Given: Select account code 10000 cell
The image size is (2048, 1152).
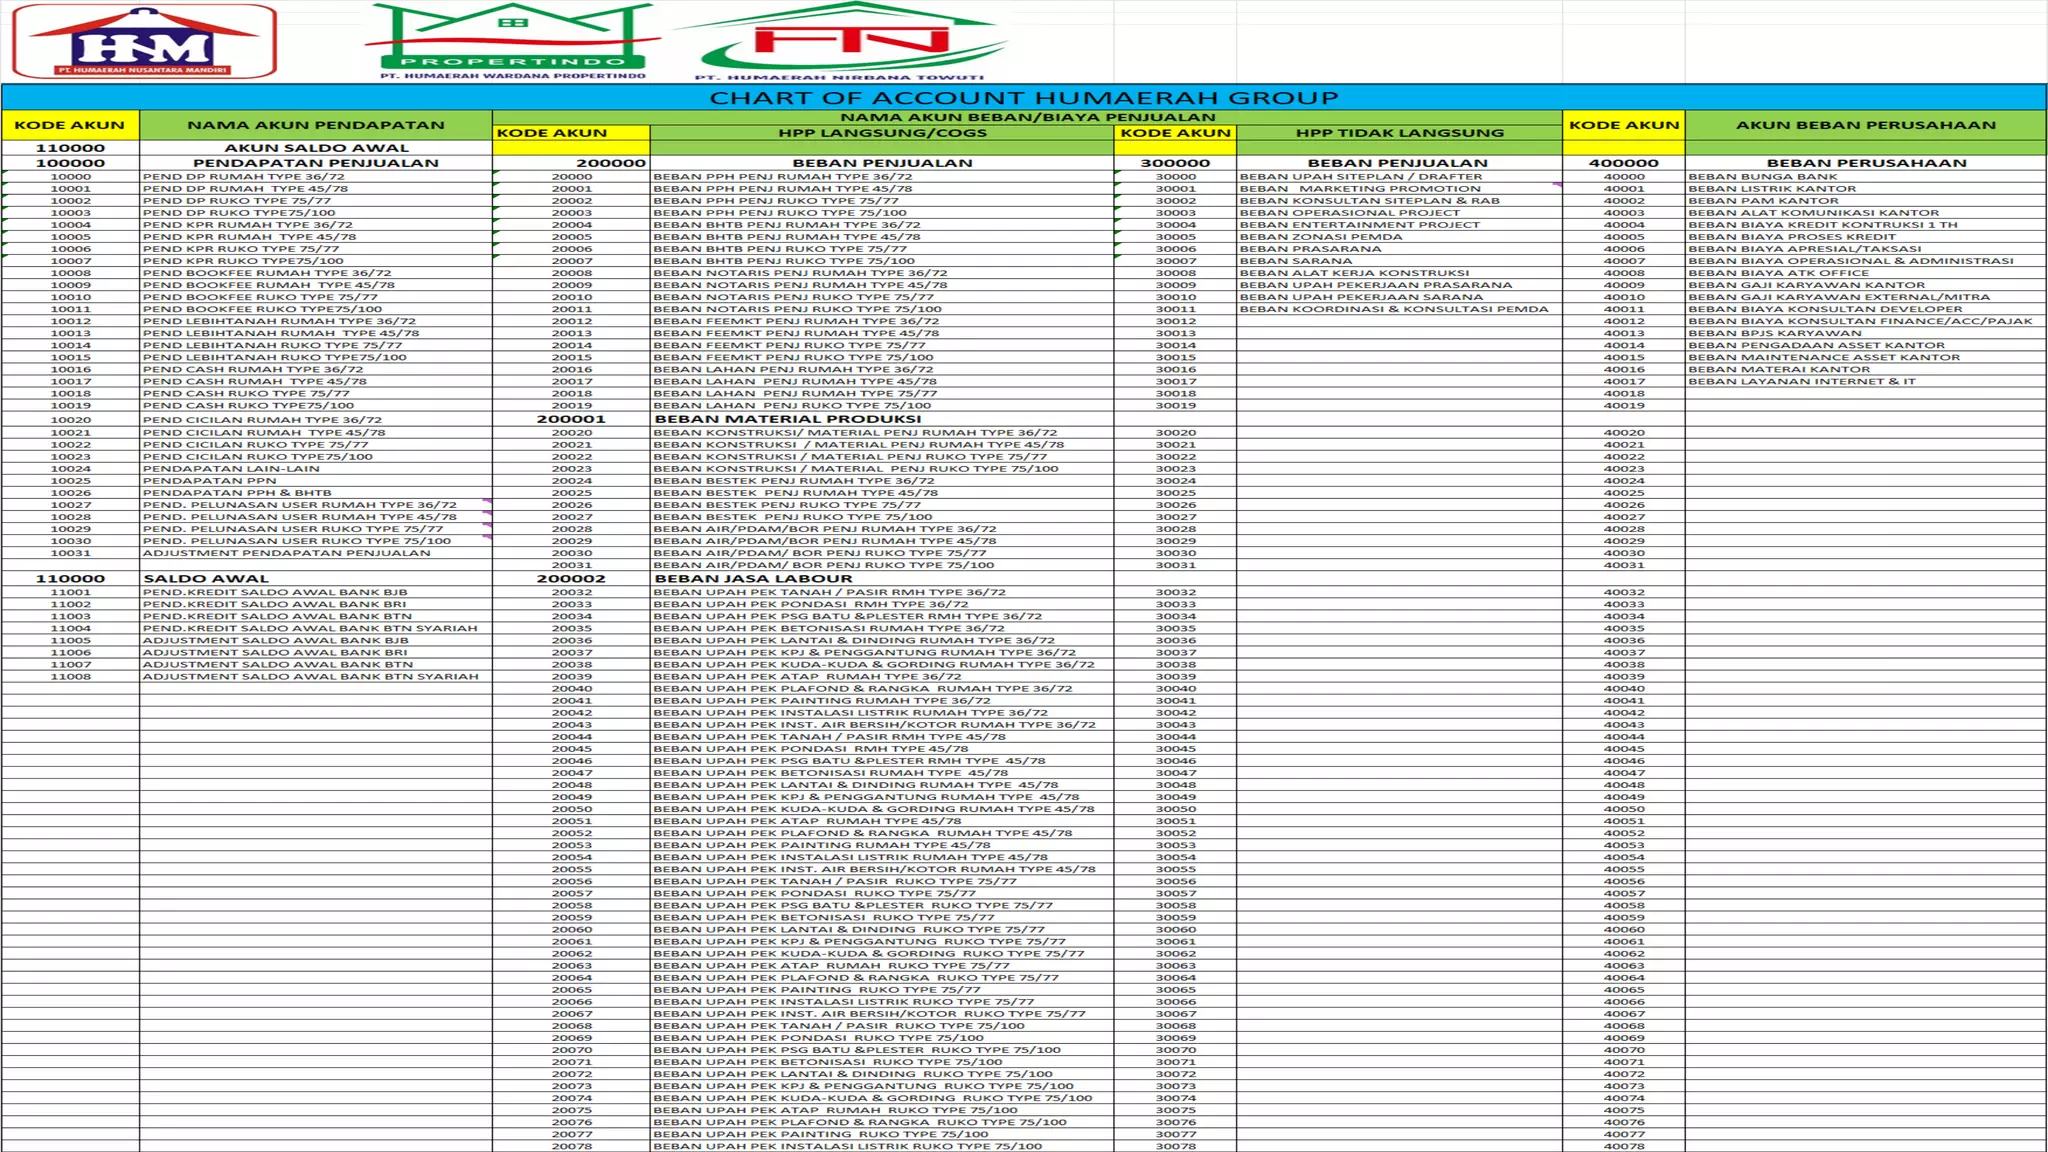Looking at the screenshot, I should (70, 177).
